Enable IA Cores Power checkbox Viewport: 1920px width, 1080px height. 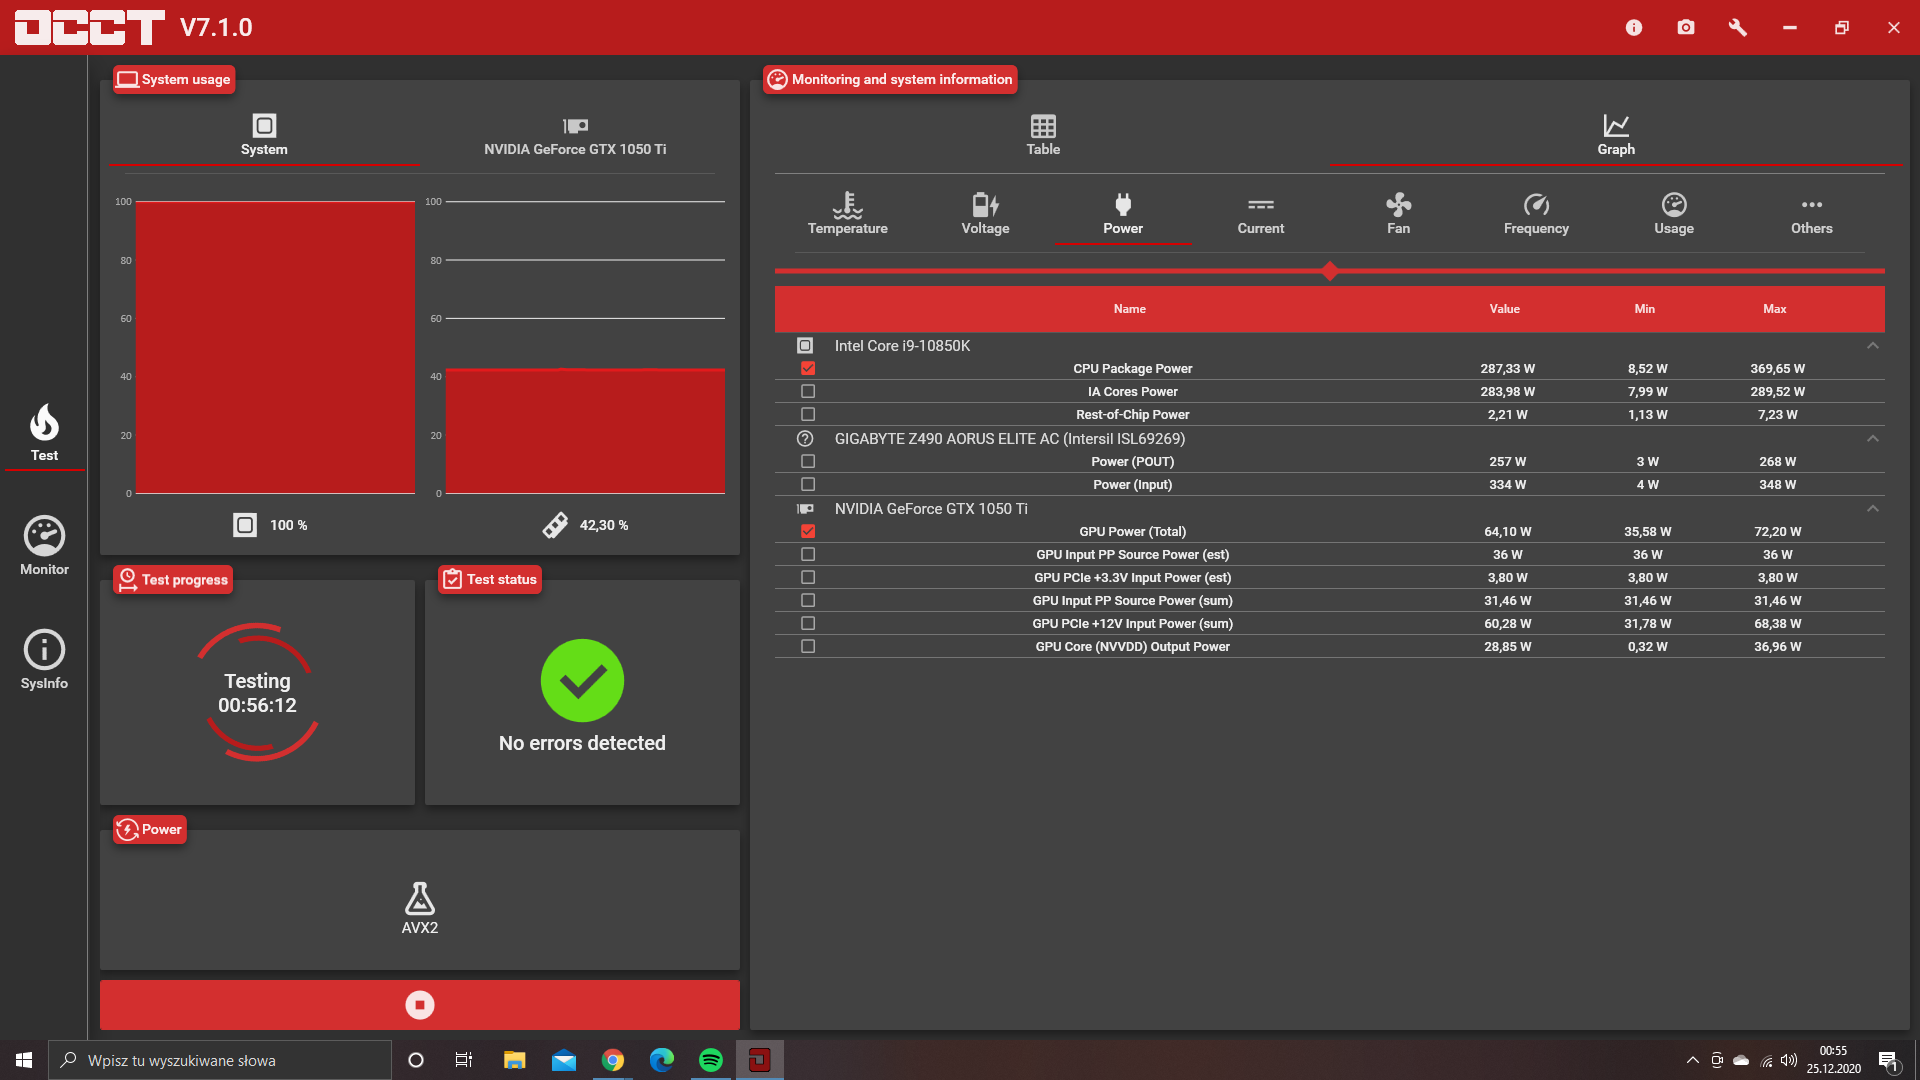click(x=808, y=391)
